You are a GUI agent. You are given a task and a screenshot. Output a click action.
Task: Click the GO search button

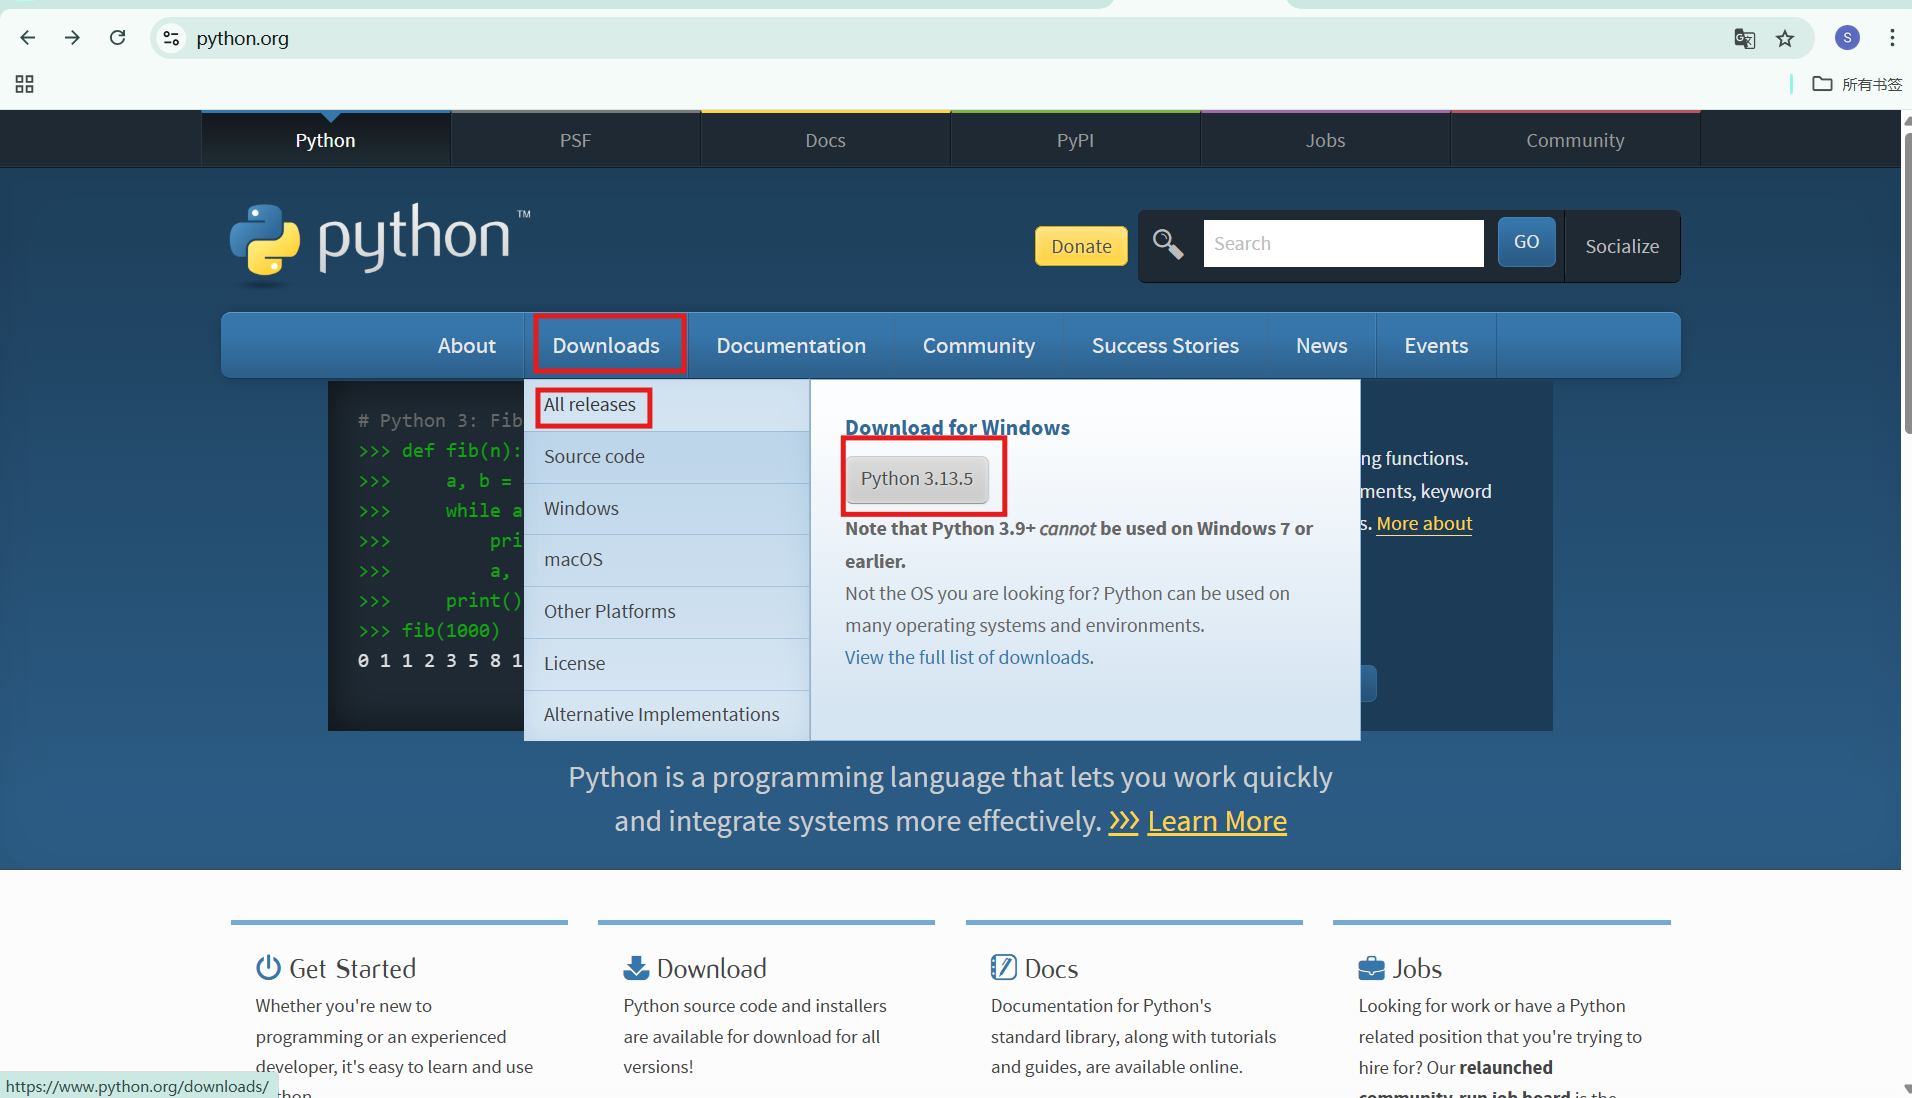click(x=1526, y=242)
